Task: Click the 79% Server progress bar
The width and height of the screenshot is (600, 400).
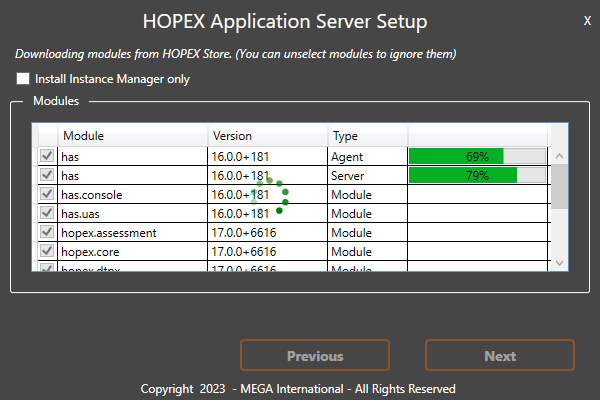Action: pyautogui.click(x=477, y=176)
